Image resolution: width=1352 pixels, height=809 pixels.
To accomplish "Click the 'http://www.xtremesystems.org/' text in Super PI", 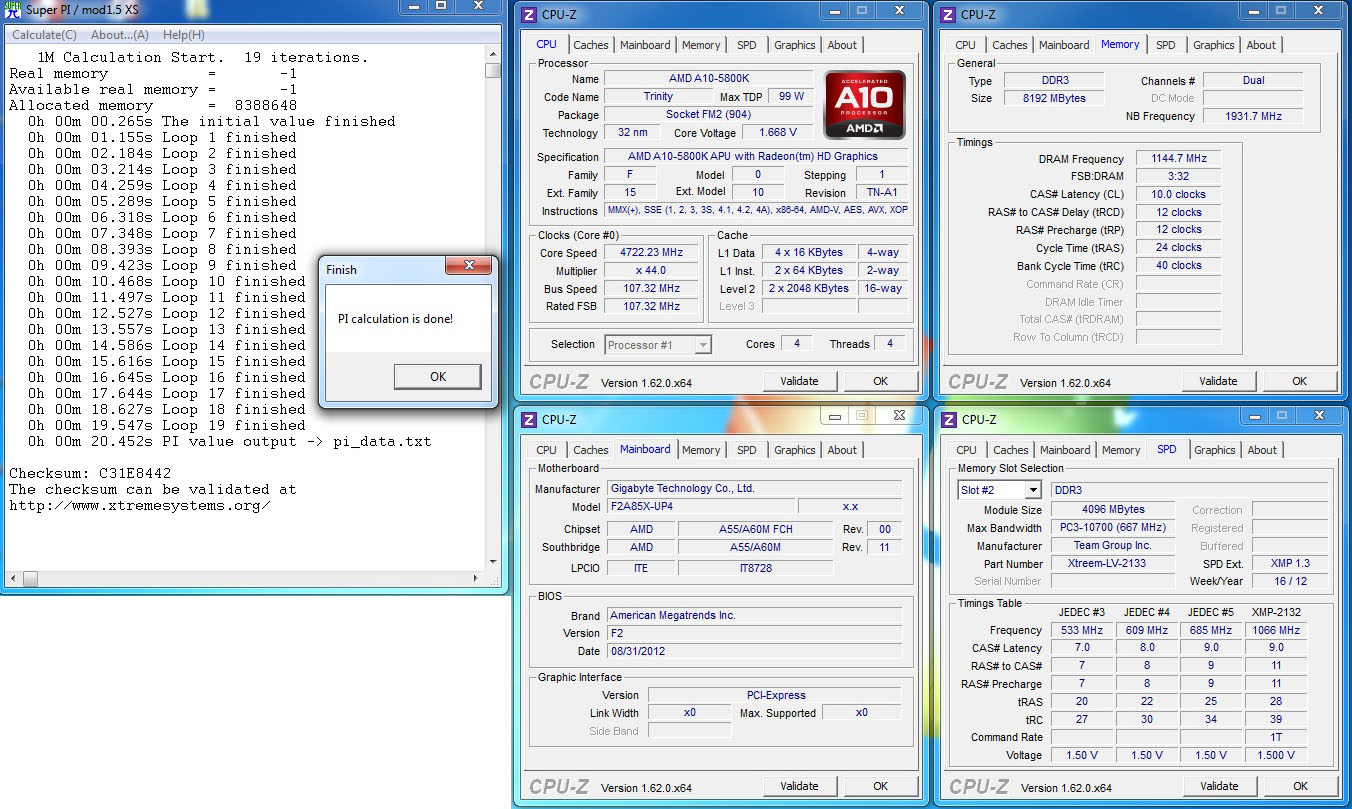I will (x=140, y=505).
